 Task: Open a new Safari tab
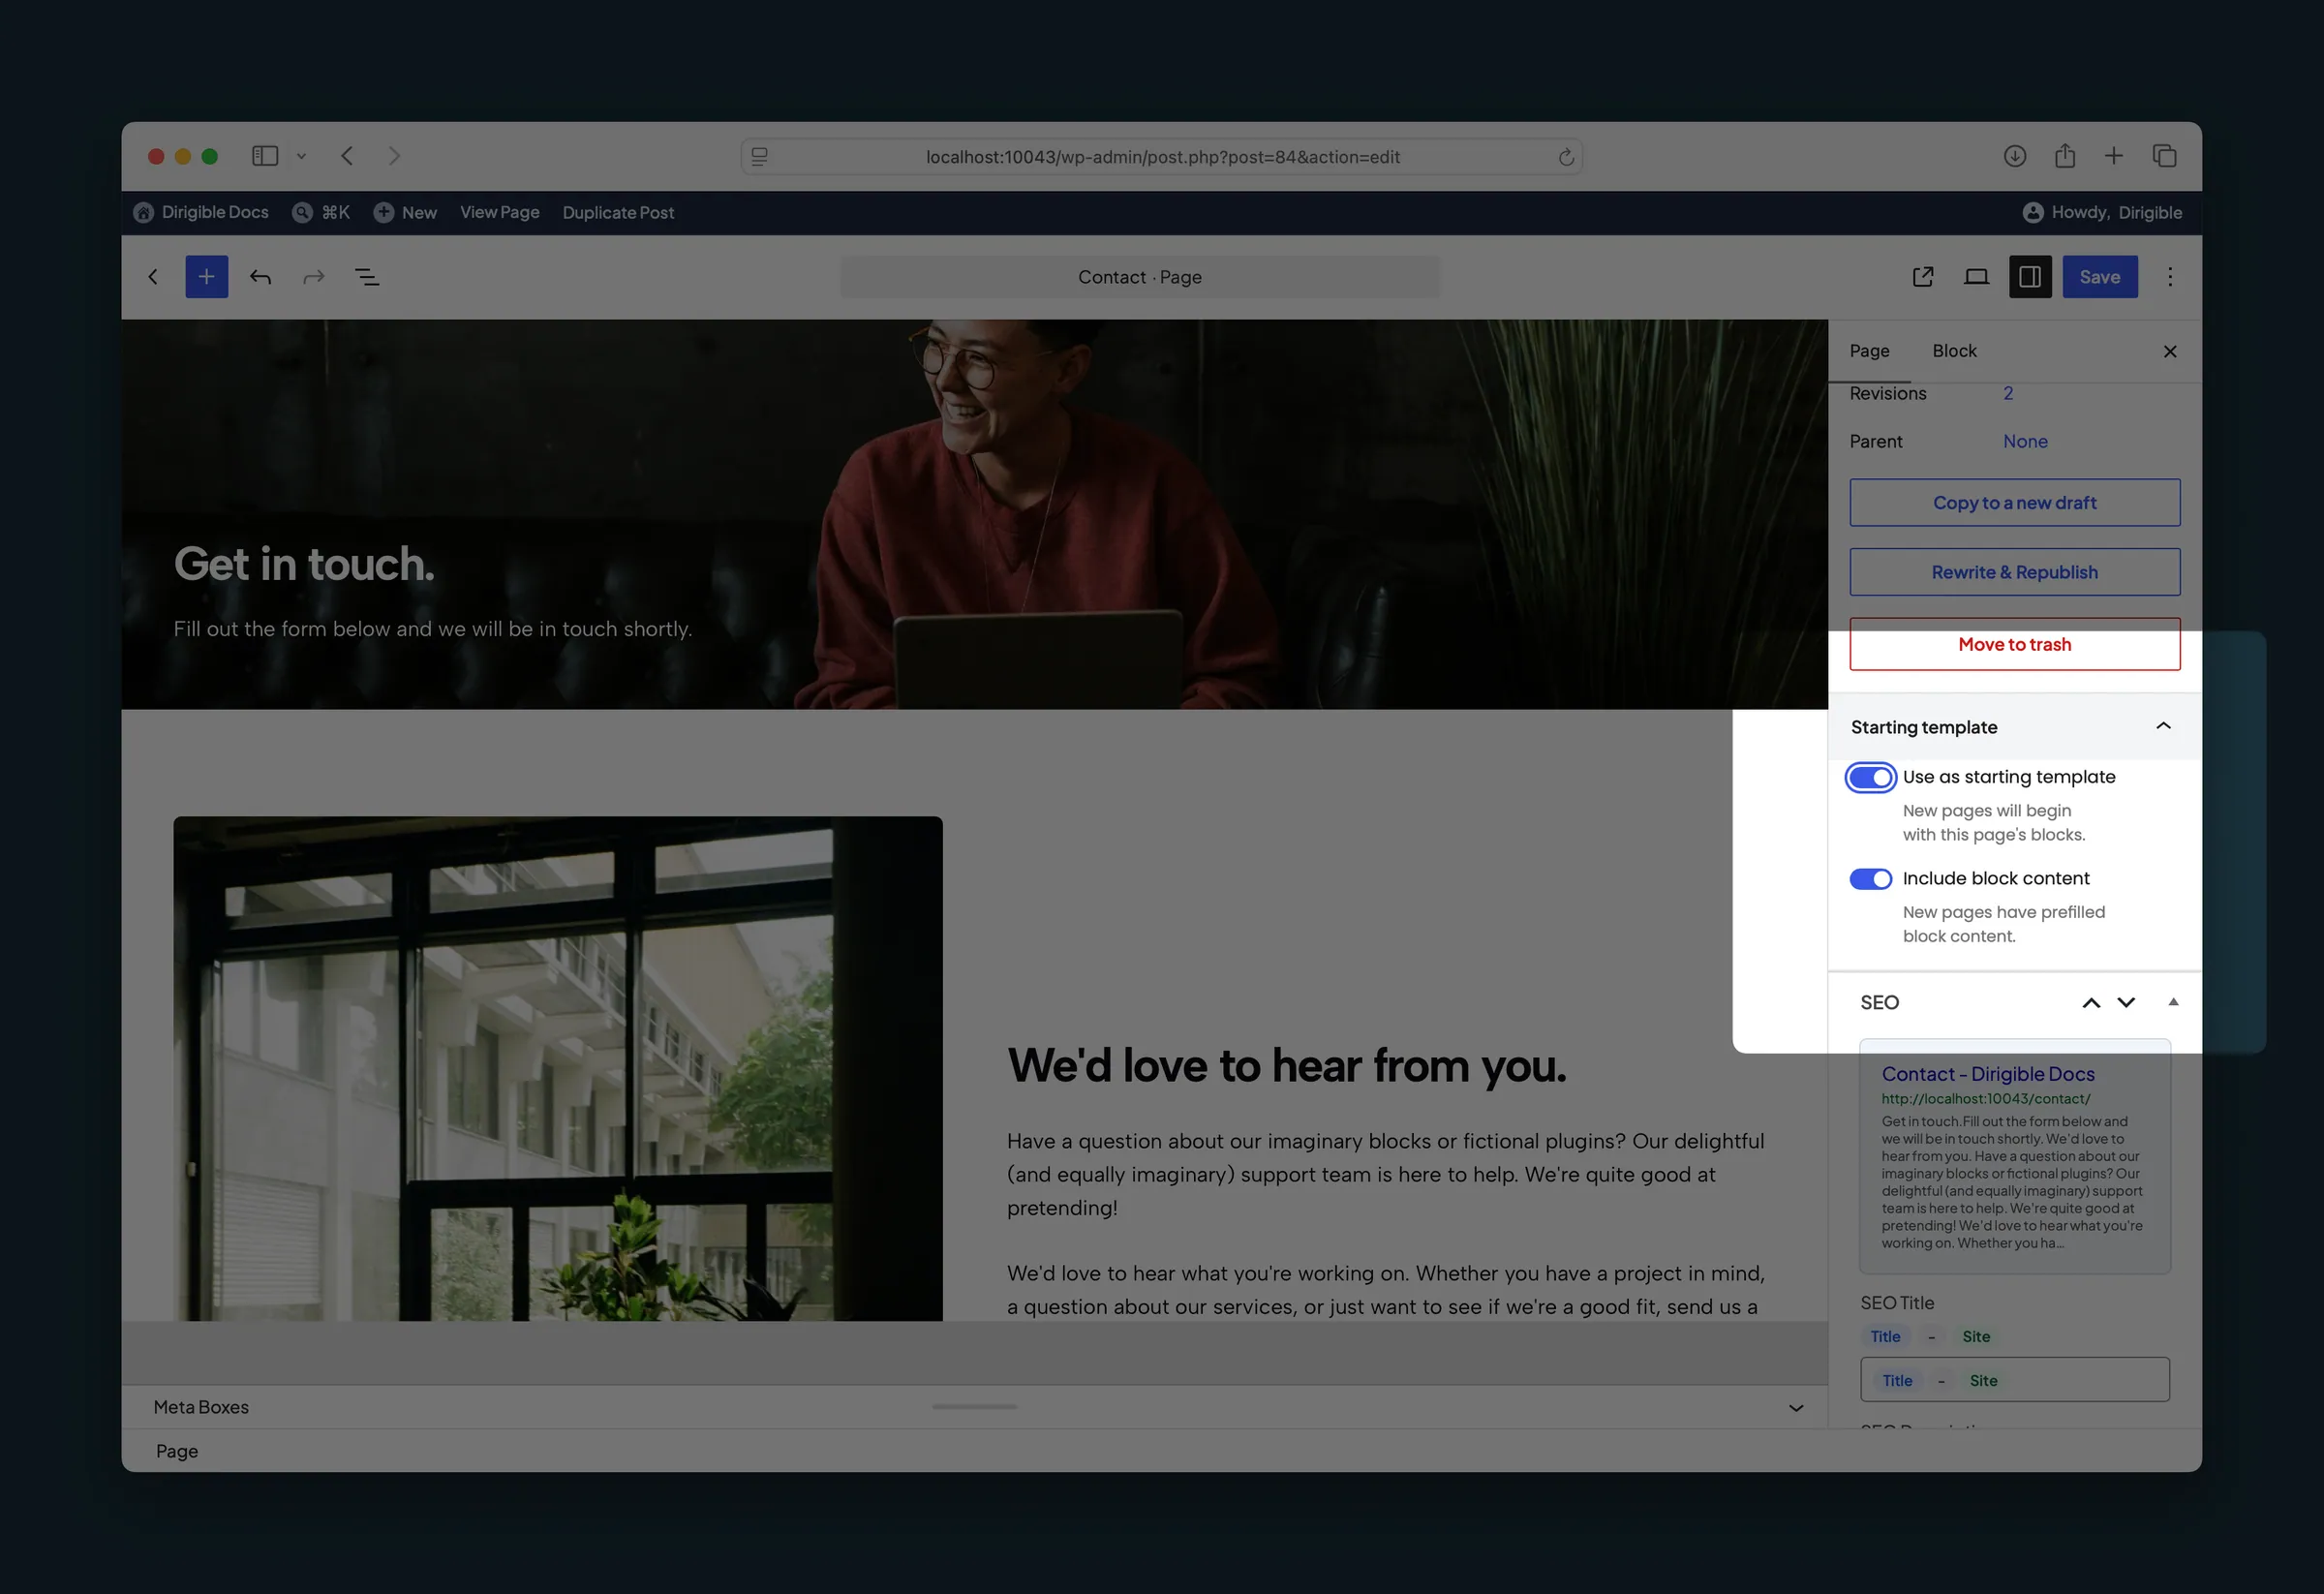coord(2114,156)
